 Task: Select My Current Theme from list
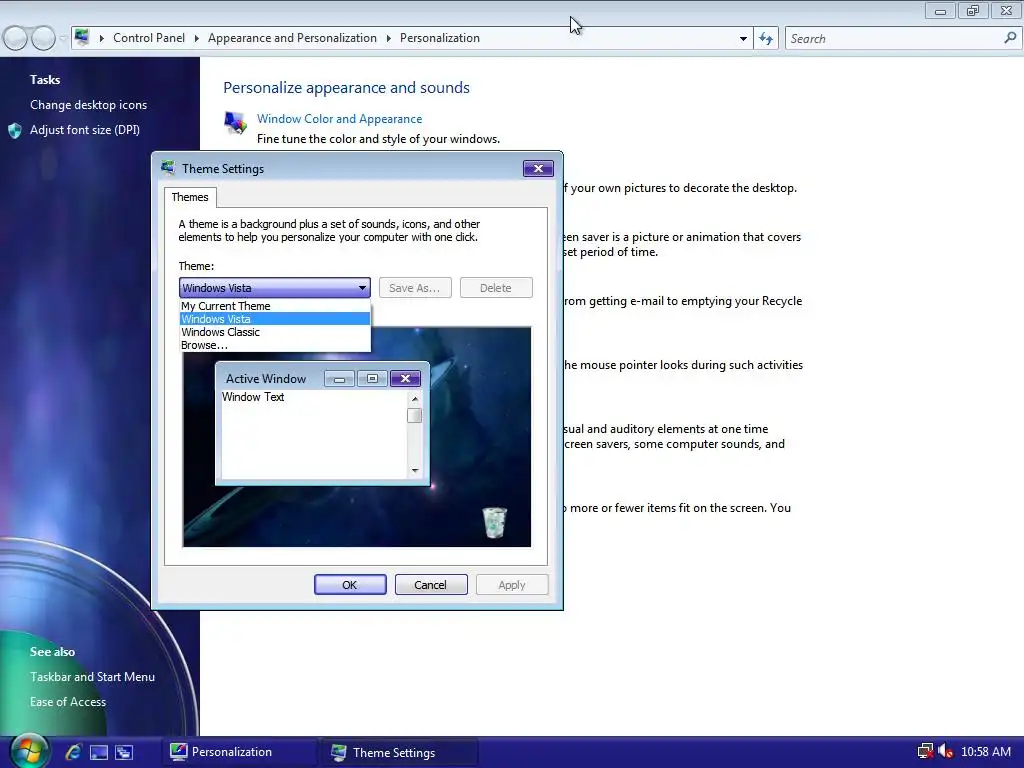coord(275,306)
